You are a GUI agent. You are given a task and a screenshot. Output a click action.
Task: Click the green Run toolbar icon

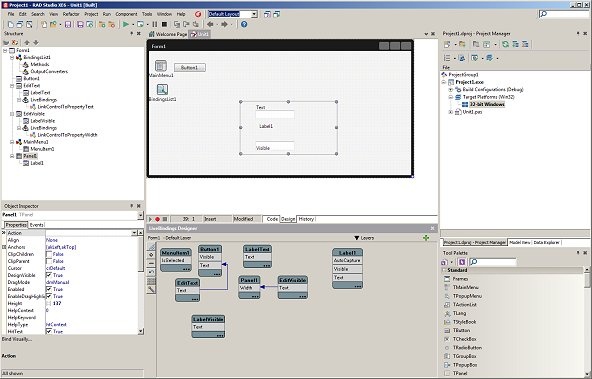pos(126,24)
